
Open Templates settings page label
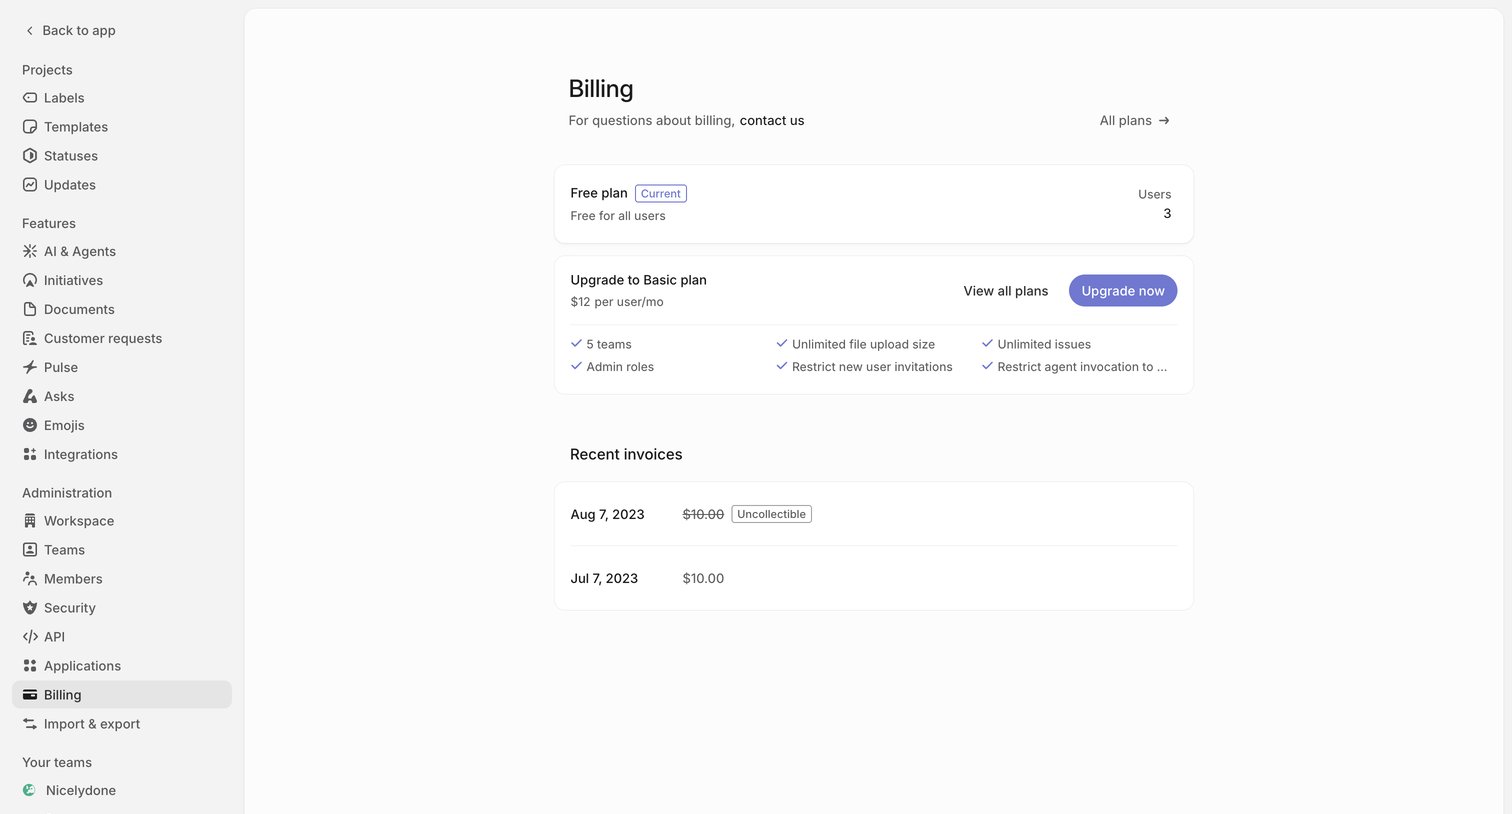[x=76, y=127]
